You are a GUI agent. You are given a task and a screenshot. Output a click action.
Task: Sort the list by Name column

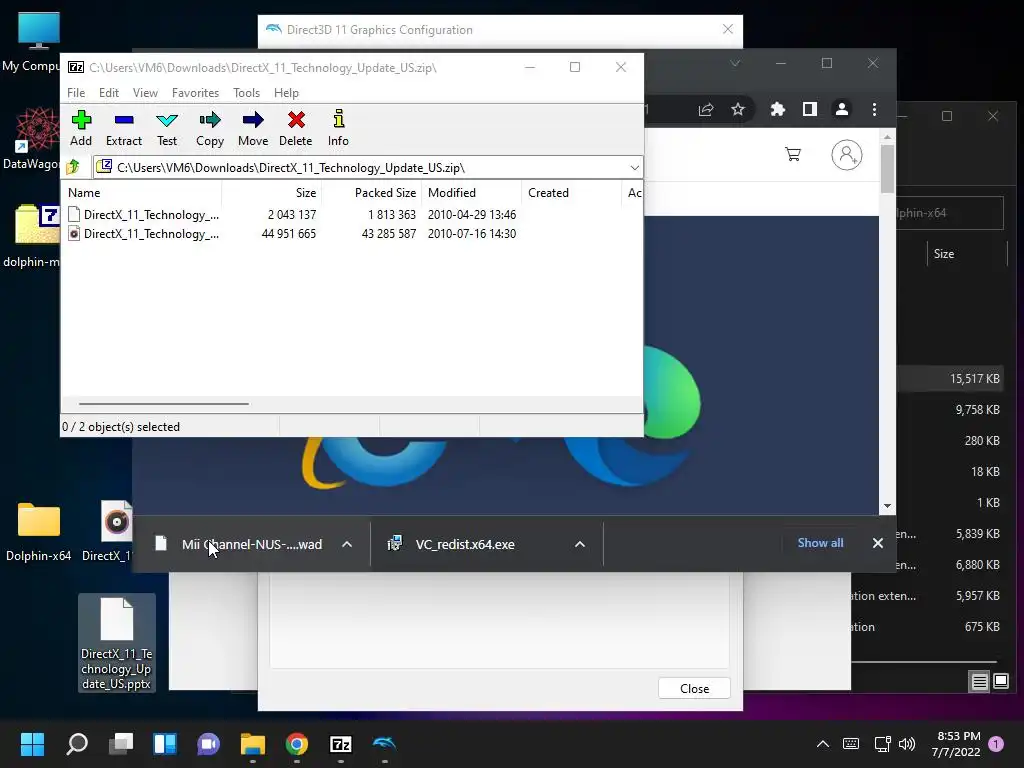pyautogui.click(x=142, y=193)
